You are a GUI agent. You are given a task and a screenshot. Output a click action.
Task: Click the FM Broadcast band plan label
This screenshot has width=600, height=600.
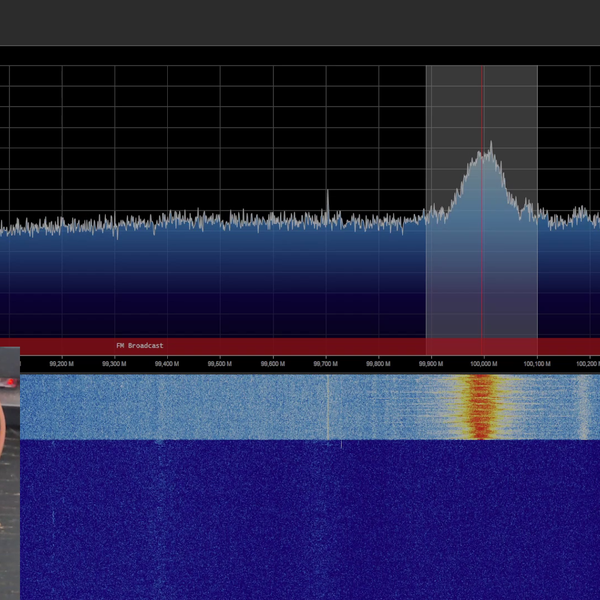tap(139, 346)
